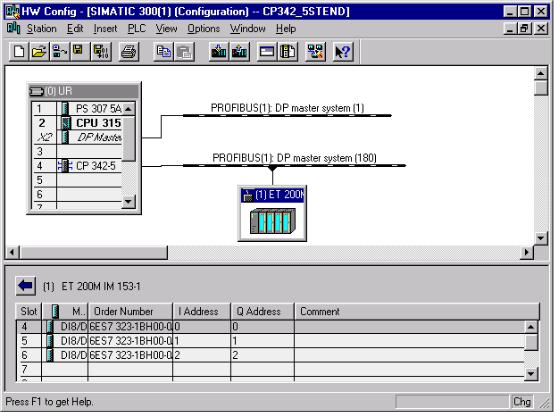Select empty slot 7 row in detail table

point(270,369)
